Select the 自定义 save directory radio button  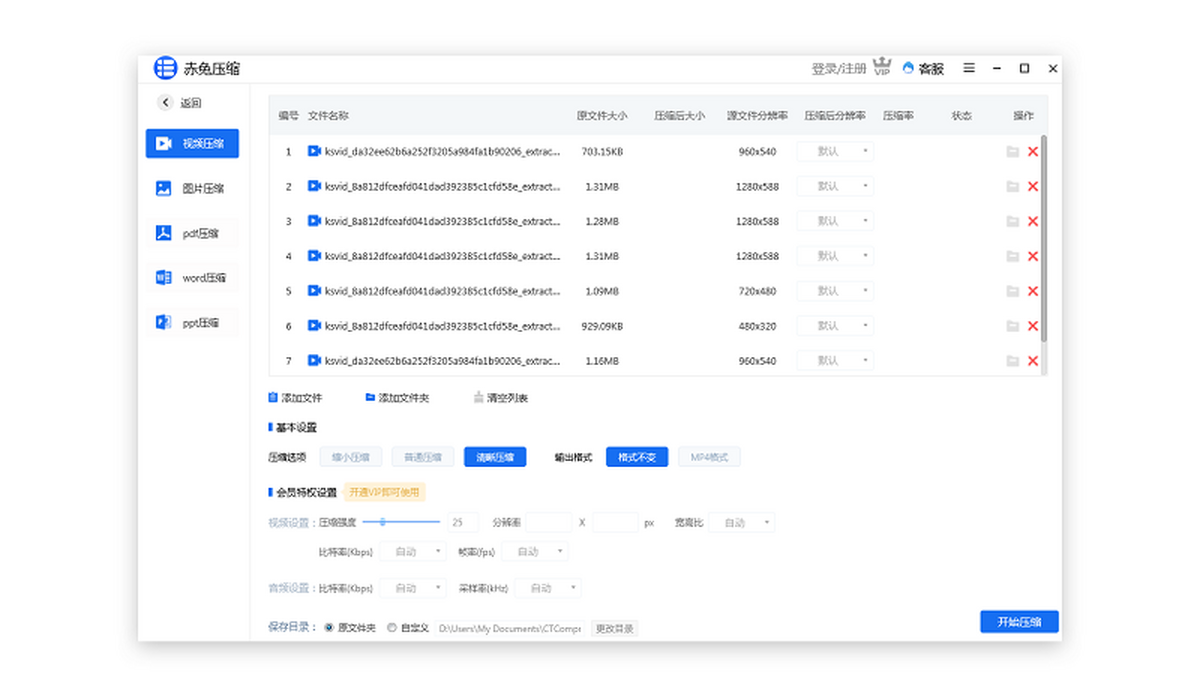click(391, 628)
